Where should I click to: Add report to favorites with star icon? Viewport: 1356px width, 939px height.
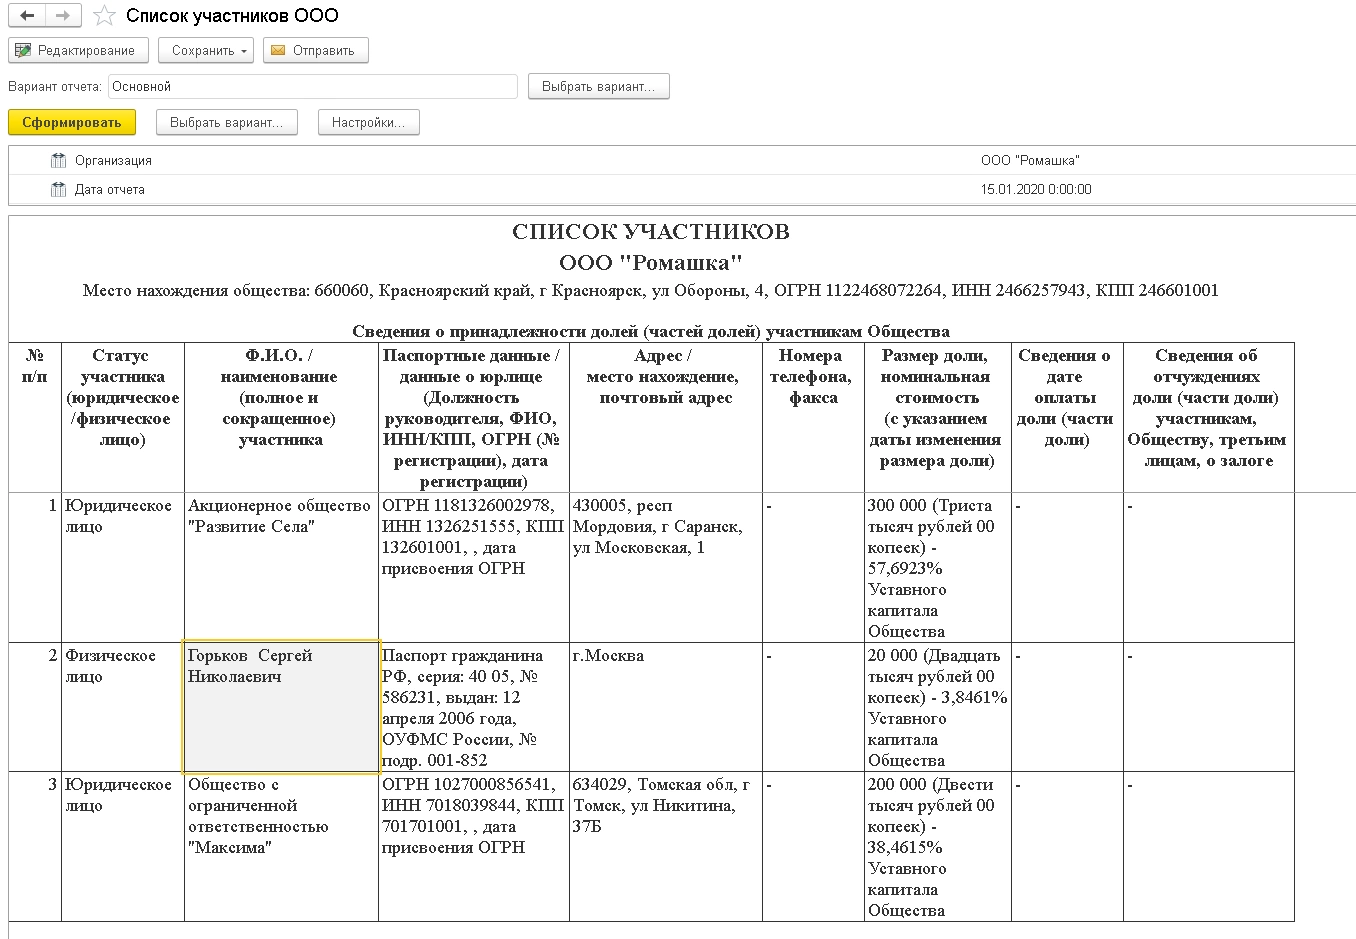(x=103, y=16)
